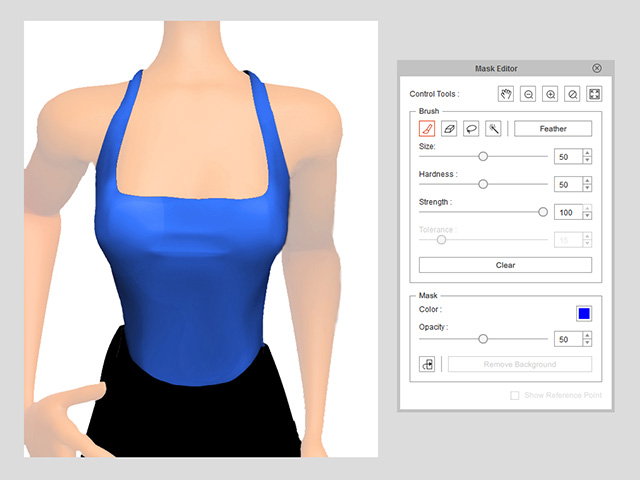This screenshot has width=640, height=480.
Task: Decrease Hardness value with down arrow
Action: point(587,188)
